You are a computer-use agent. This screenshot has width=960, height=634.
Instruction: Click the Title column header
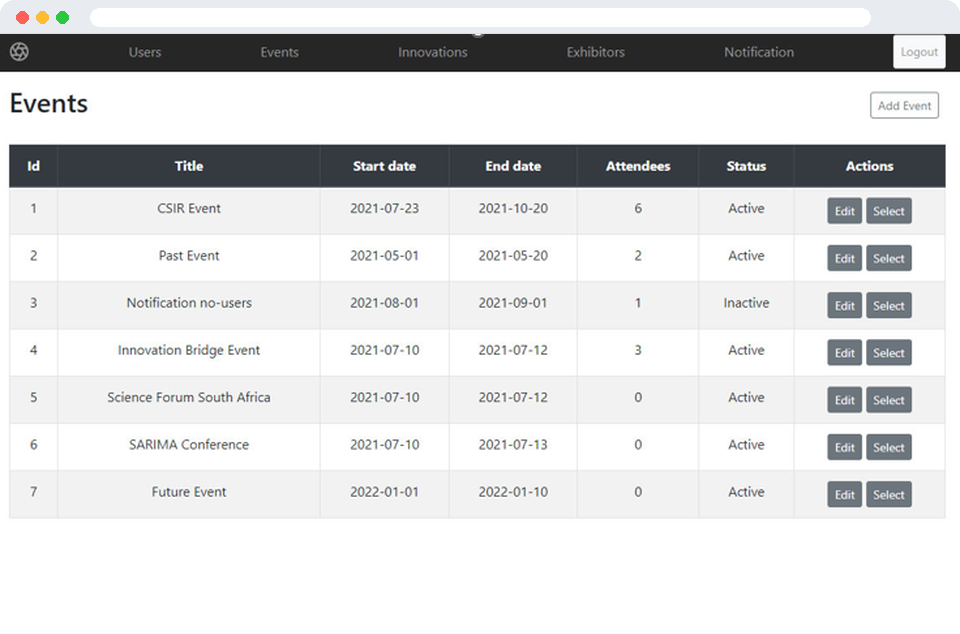[189, 166]
